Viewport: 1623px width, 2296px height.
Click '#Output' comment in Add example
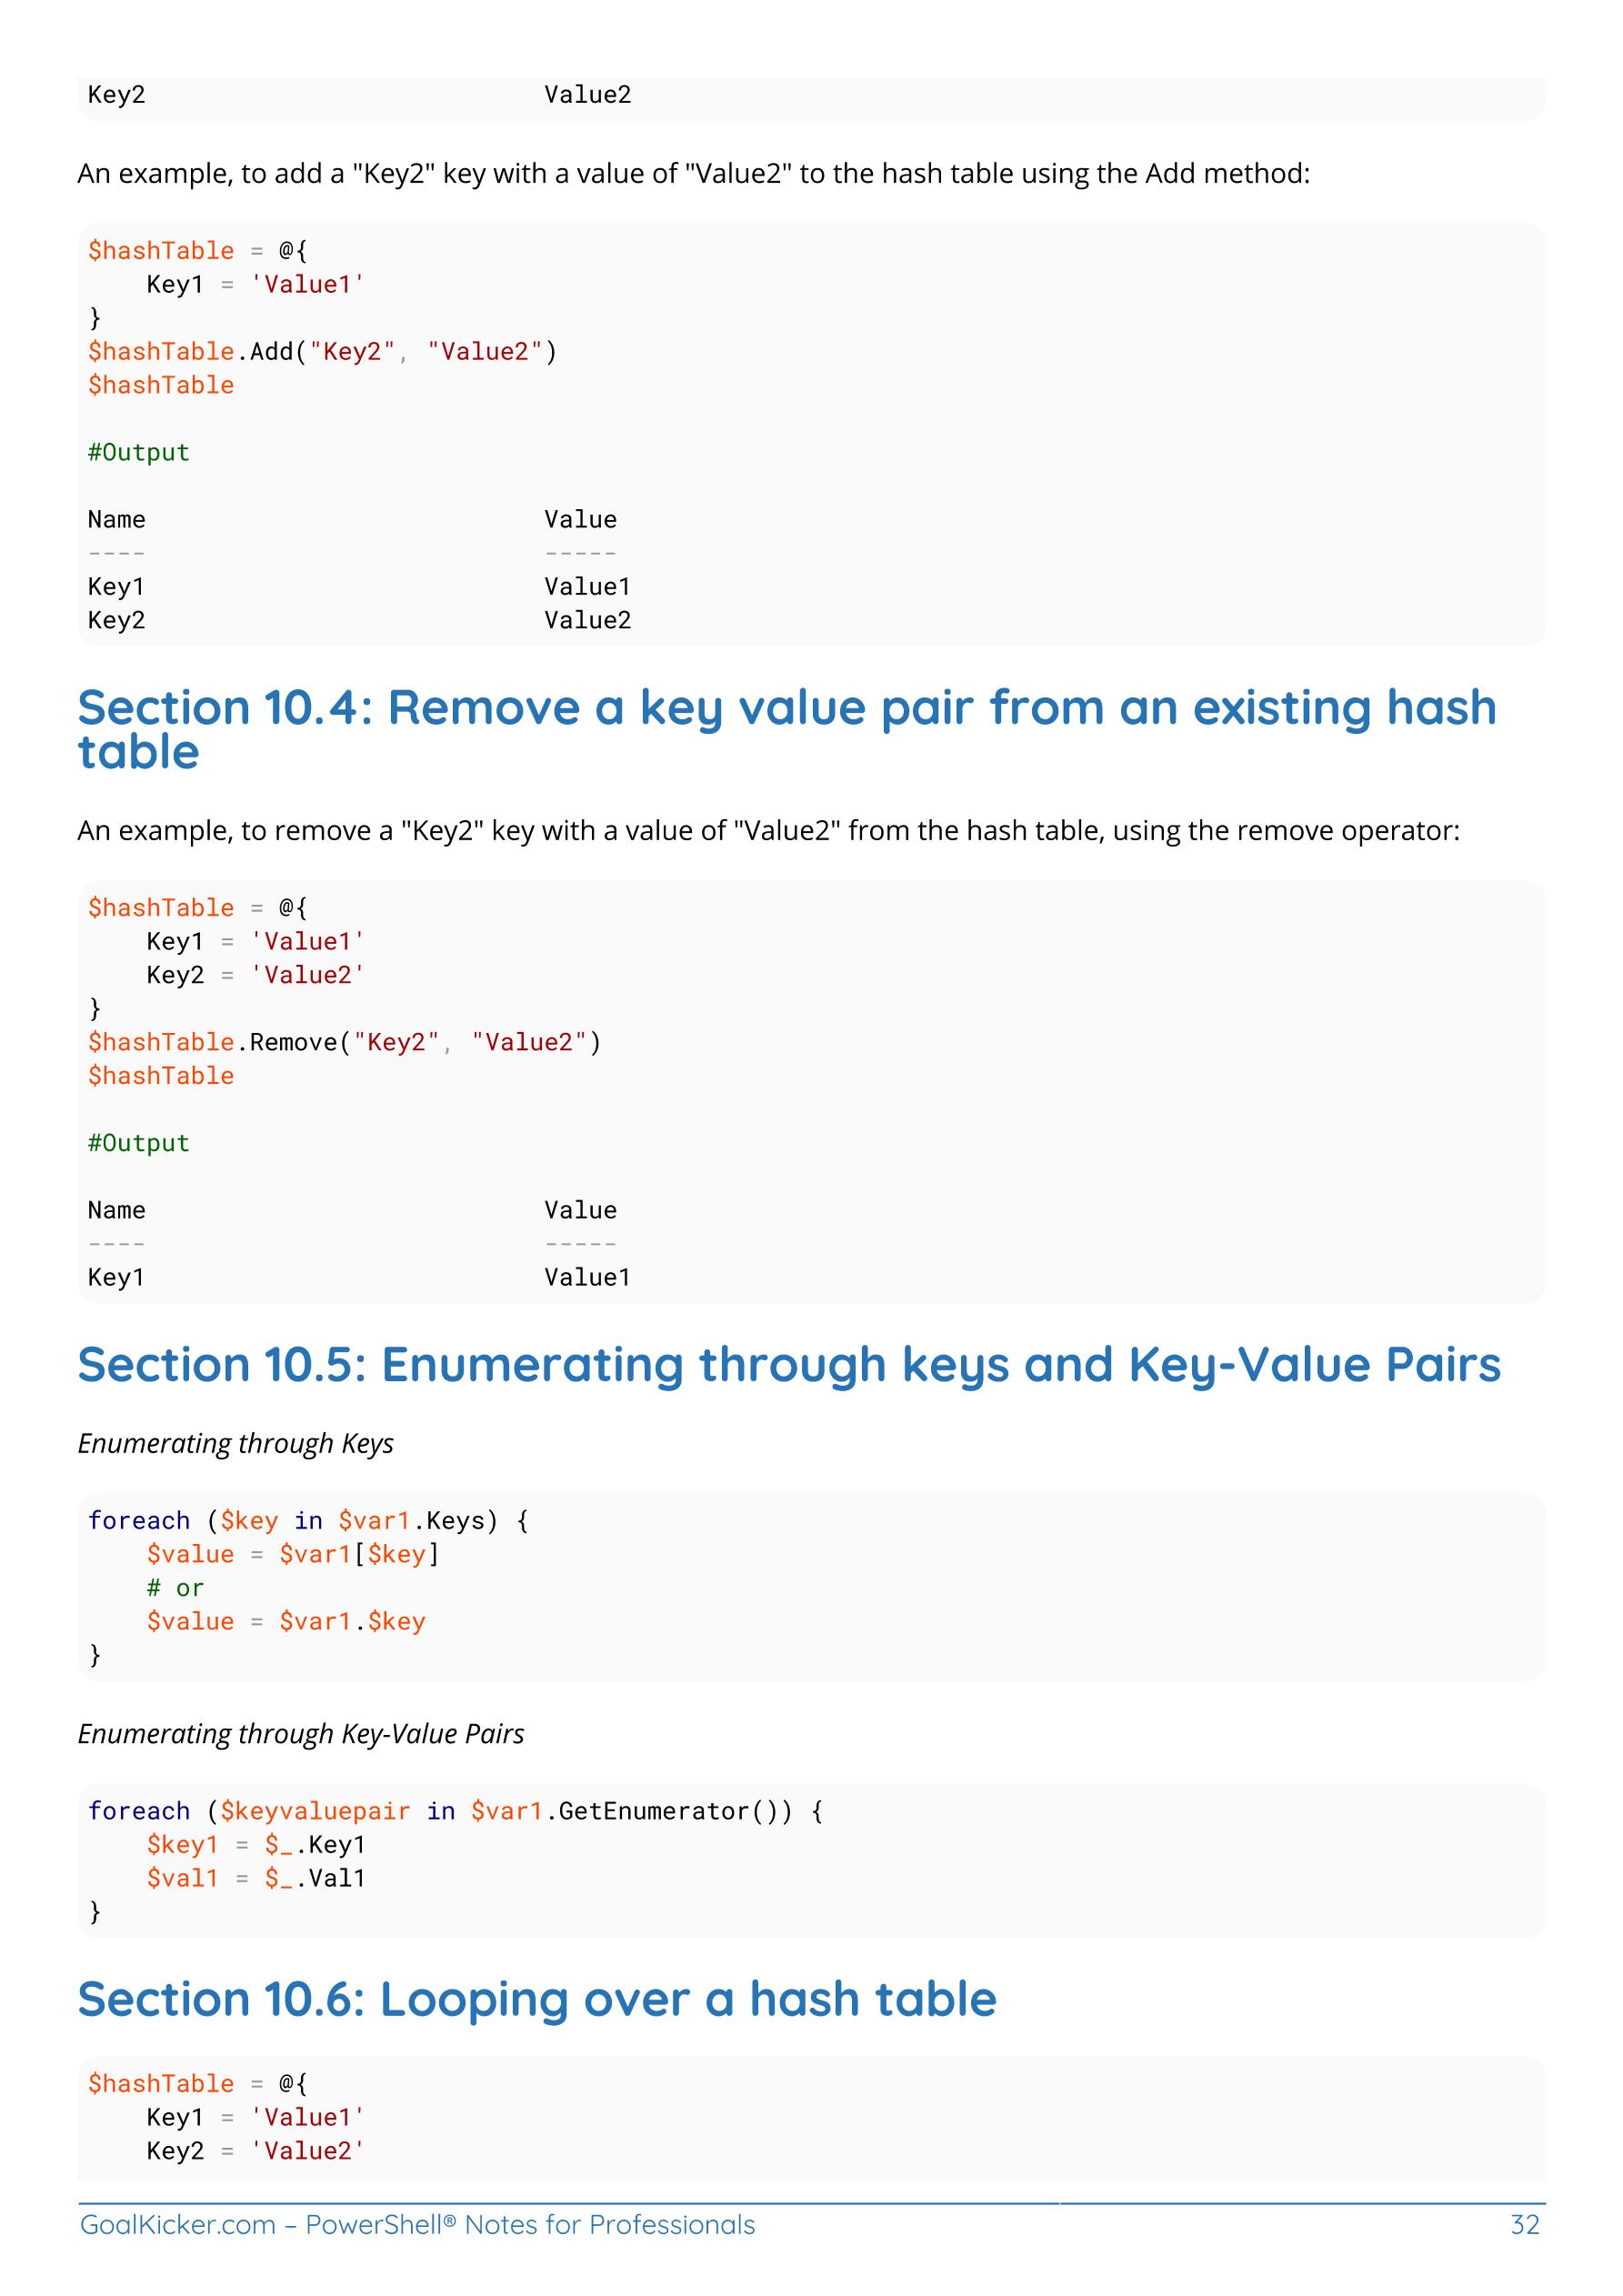point(138,453)
